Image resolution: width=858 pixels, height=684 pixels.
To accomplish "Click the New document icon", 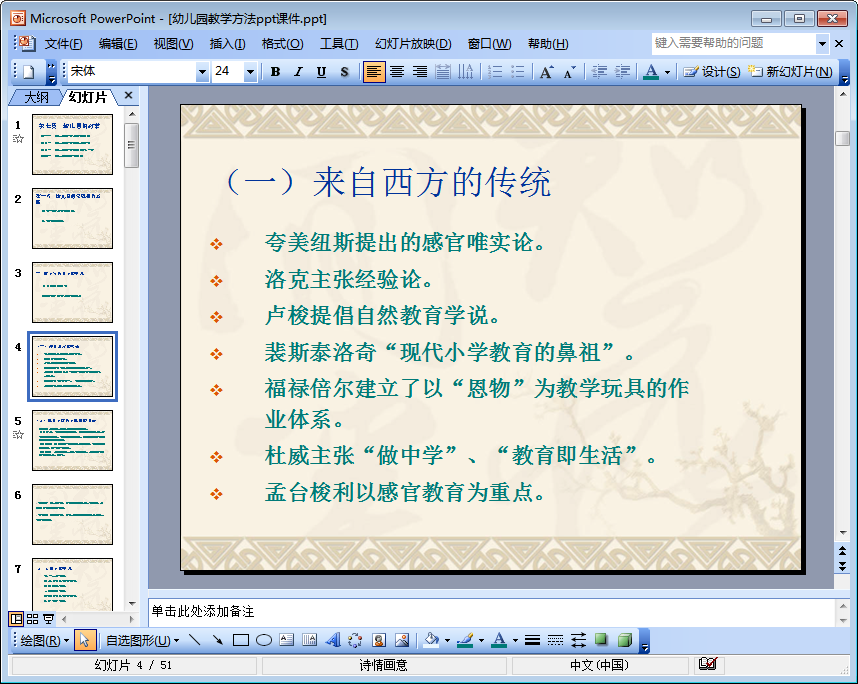I will pyautogui.click(x=28, y=72).
